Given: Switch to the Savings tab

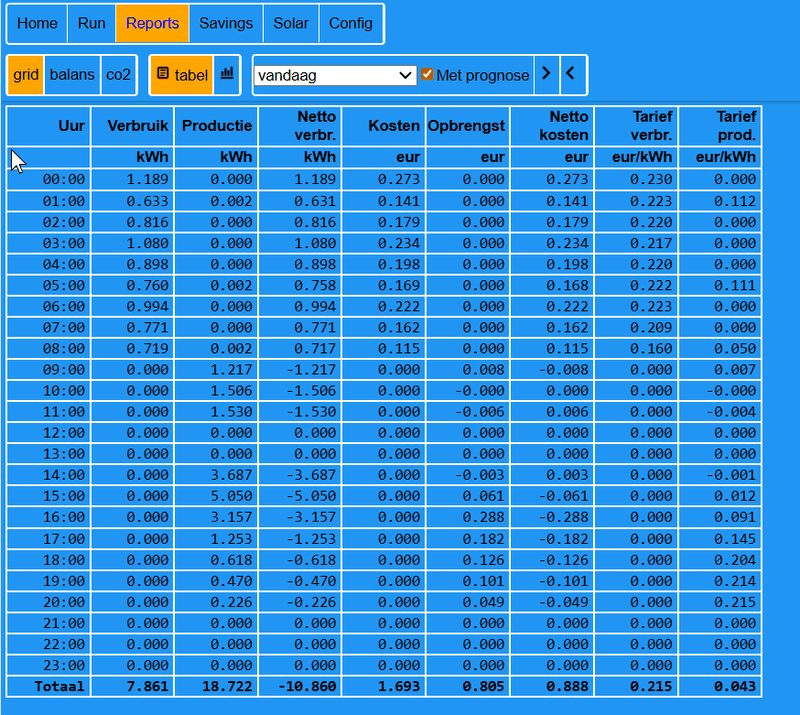Looking at the screenshot, I should (226, 23).
